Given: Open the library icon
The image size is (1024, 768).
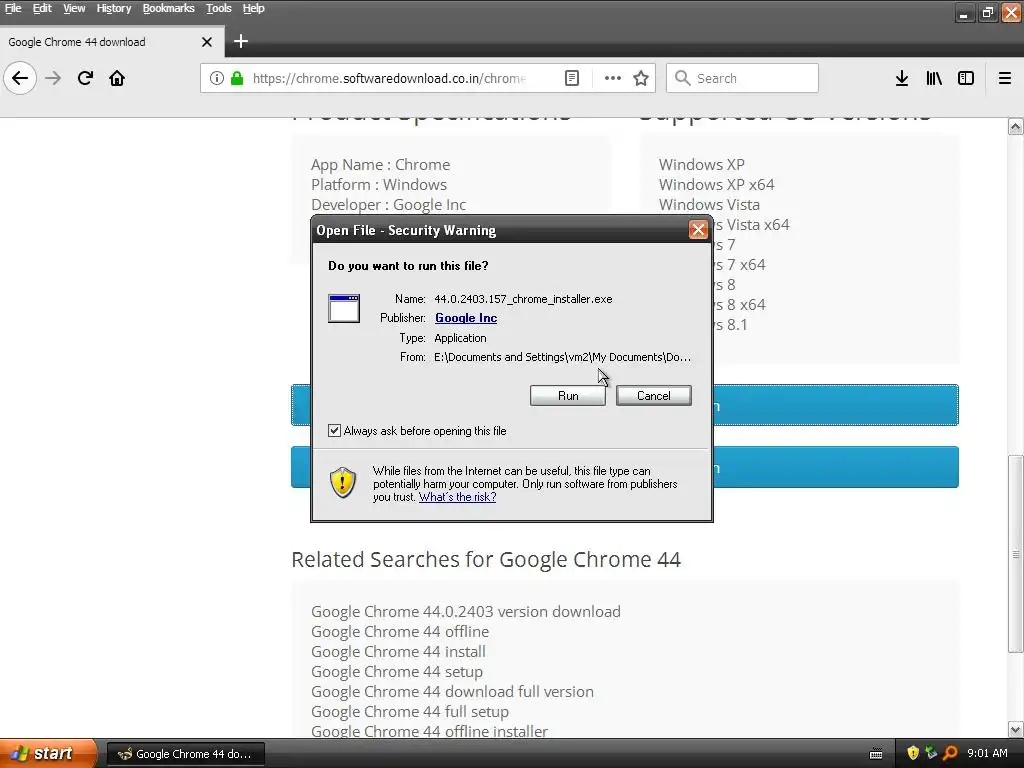Looking at the screenshot, I should pyautogui.click(x=934, y=78).
